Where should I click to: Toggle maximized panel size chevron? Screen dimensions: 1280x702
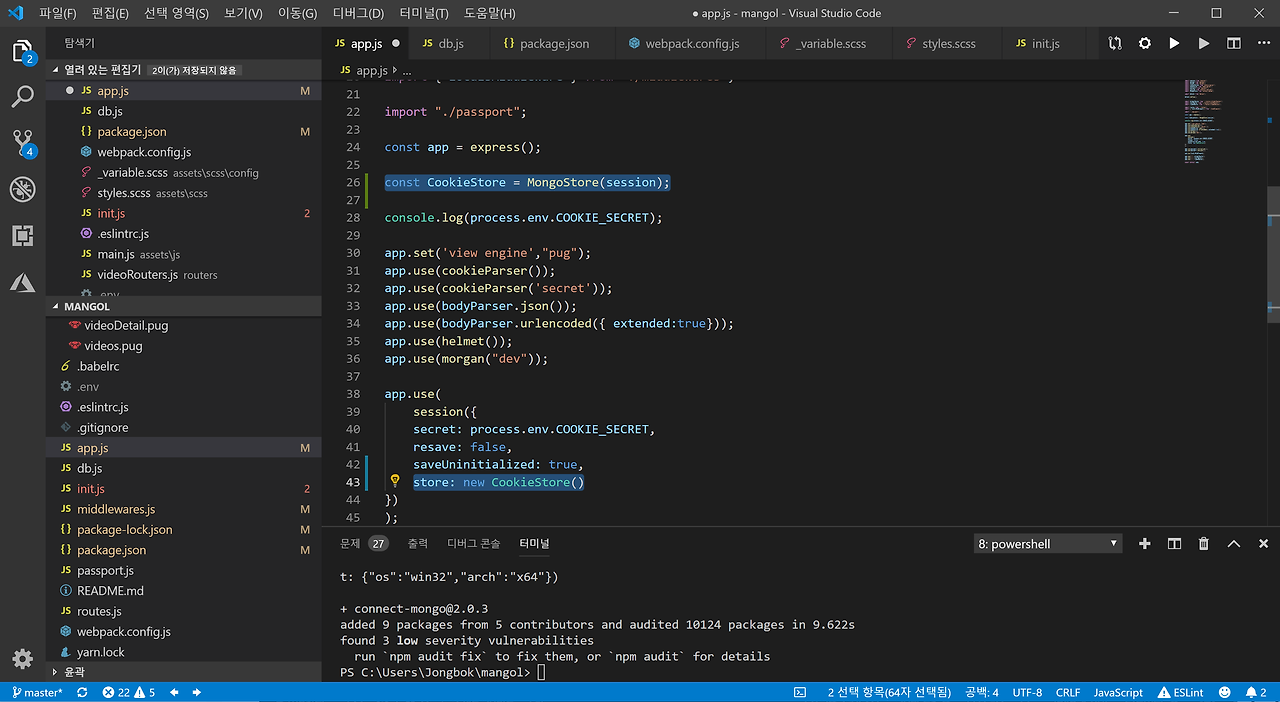click(1234, 544)
